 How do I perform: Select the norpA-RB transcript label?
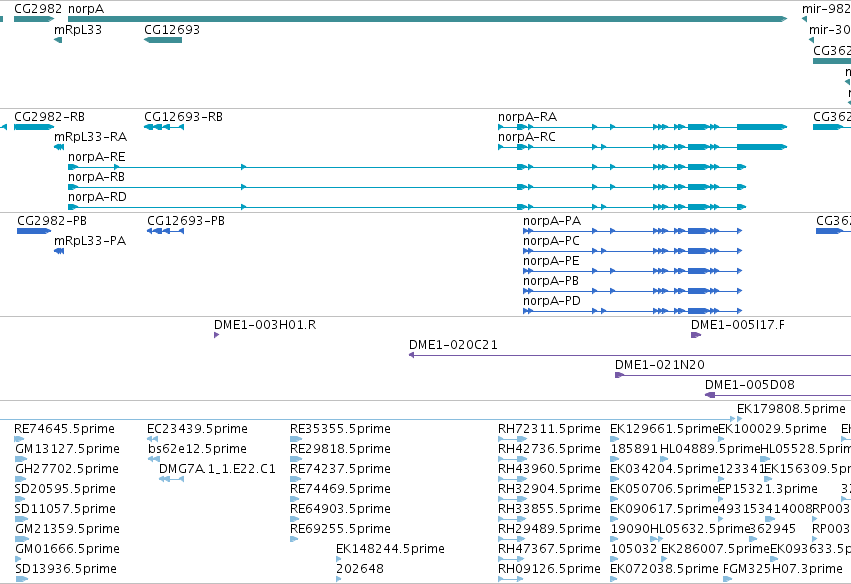(97, 177)
